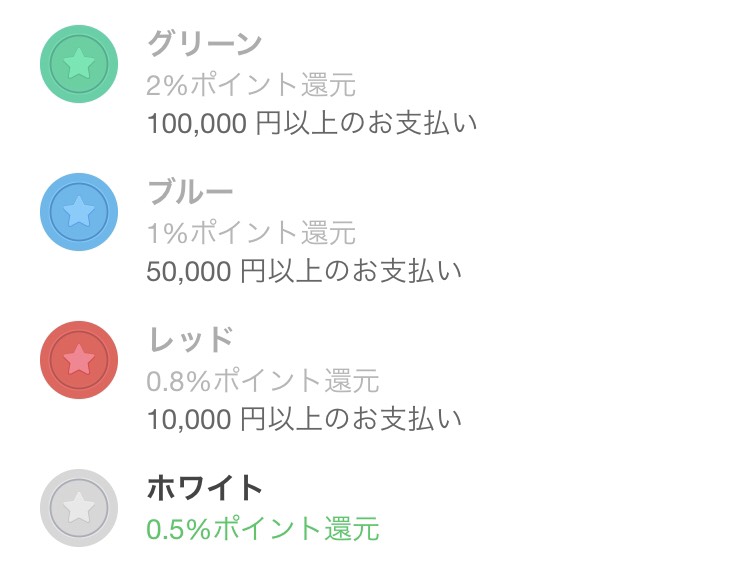
Task: Select the レッド rank title
Action: click(x=190, y=340)
